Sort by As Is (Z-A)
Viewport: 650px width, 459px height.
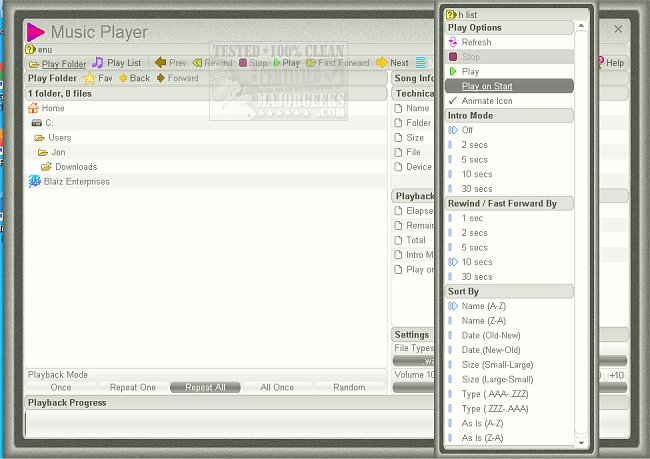coord(509,438)
